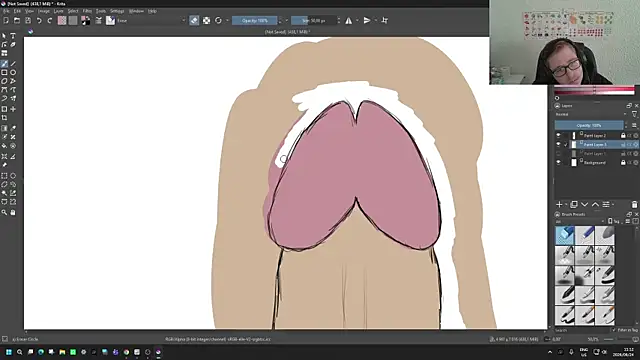Viewport: 640px width, 360px height.
Task: Select the Fill bucket tool
Action: point(4,146)
